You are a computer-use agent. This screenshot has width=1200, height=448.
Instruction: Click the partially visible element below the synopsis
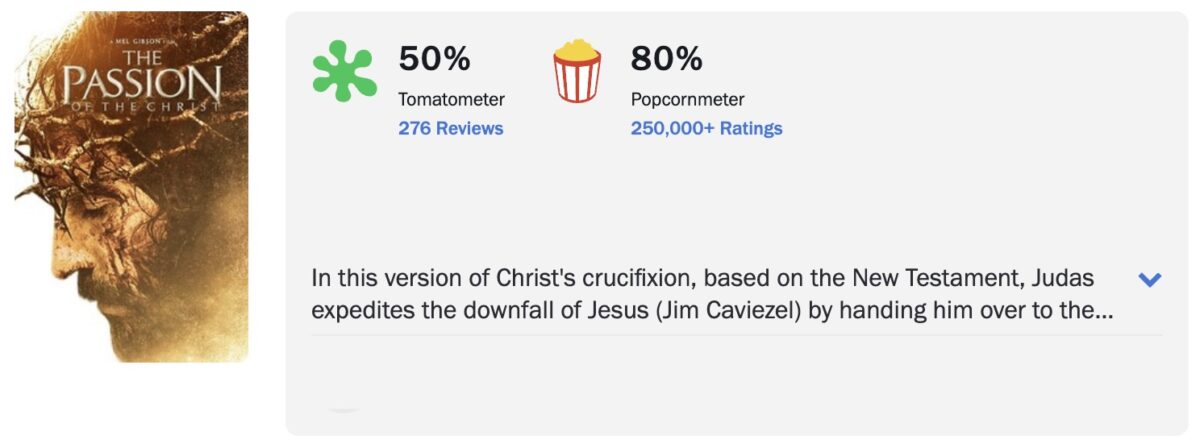pos(344,409)
